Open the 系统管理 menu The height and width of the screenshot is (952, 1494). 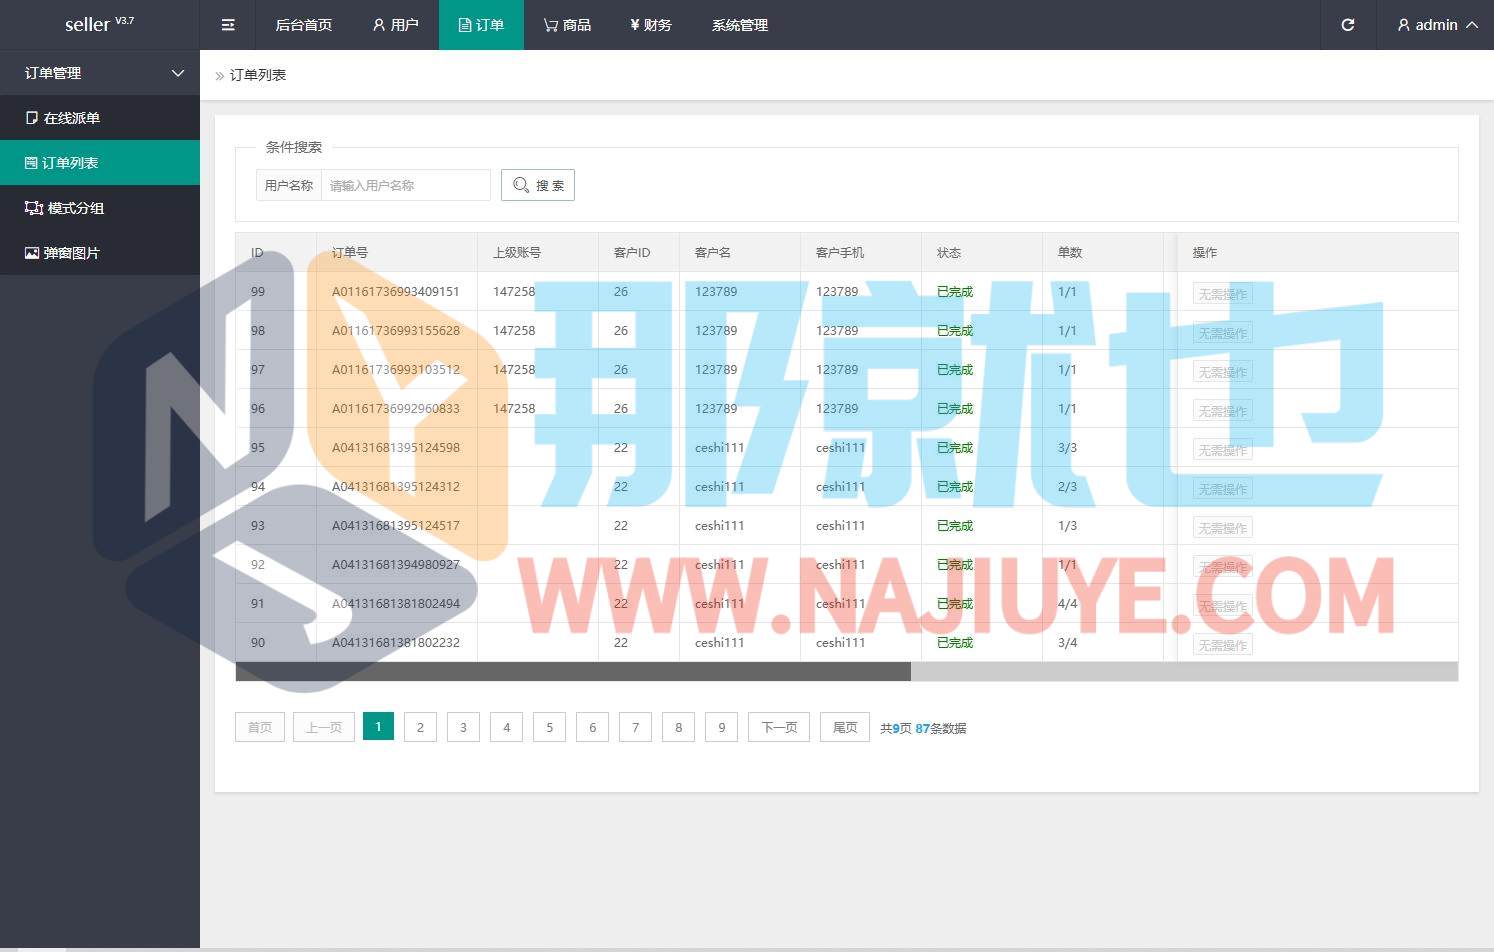[x=739, y=25]
